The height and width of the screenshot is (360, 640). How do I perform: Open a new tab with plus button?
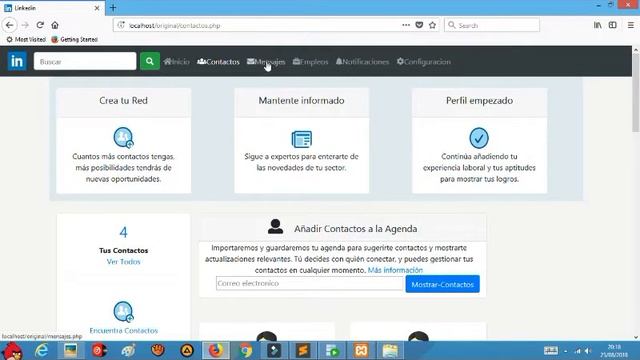pos(113,8)
